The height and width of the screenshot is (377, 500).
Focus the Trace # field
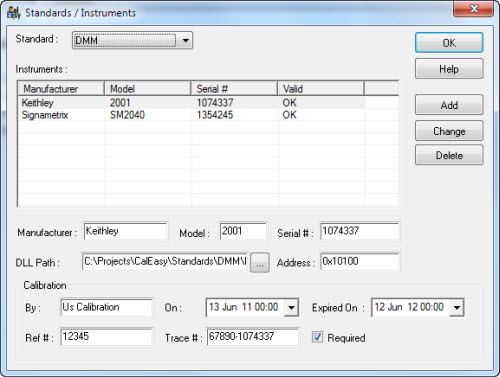pyautogui.click(x=253, y=337)
